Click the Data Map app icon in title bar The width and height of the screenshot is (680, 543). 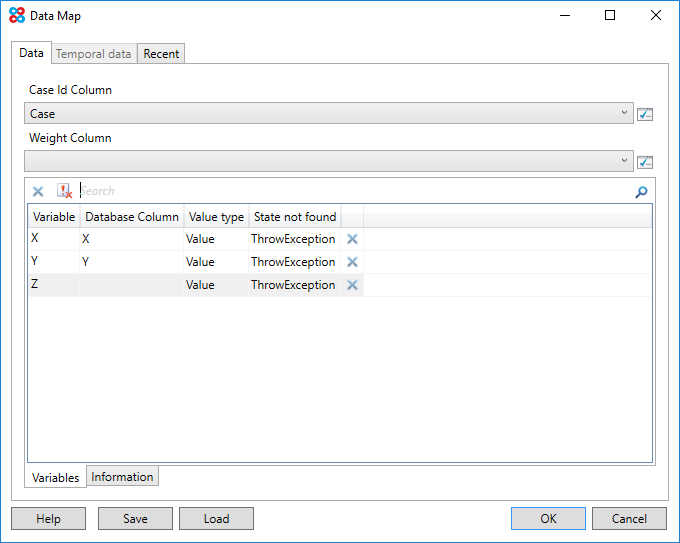pyautogui.click(x=16, y=16)
